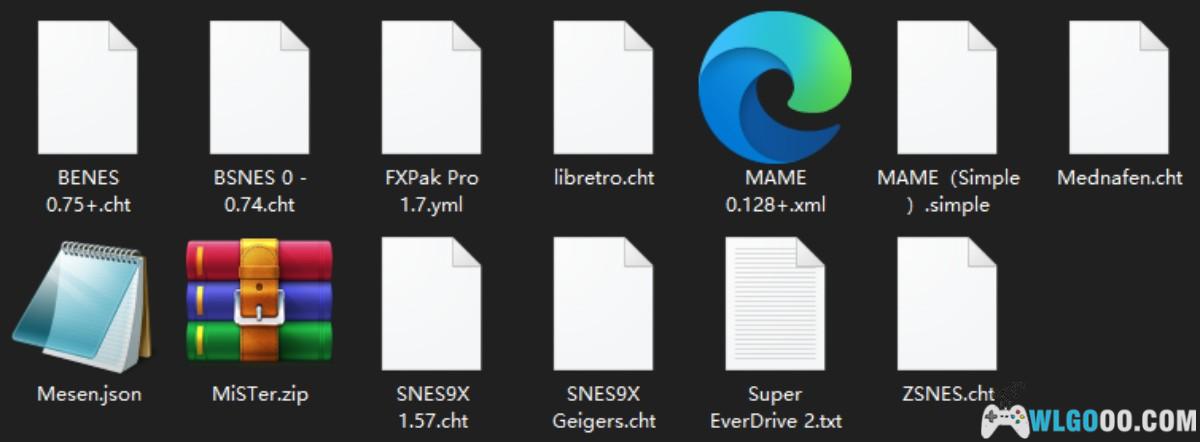1200x442 pixels.
Task: Select the Mednafen.cht file icon
Action: [1120, 87]
